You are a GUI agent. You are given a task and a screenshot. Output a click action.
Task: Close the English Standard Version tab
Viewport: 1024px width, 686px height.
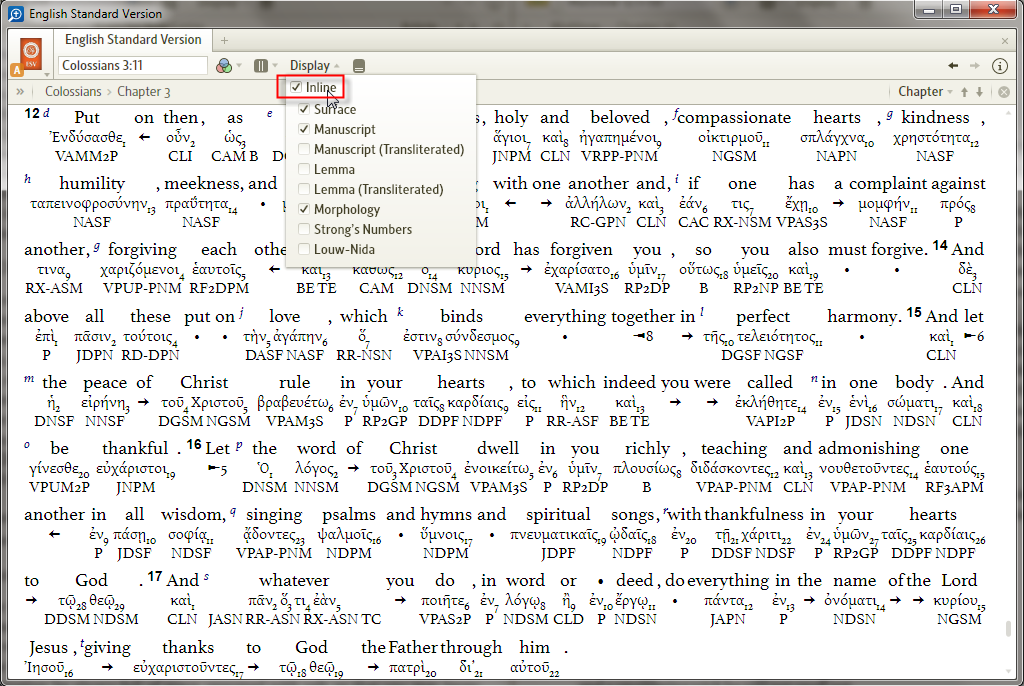(x=1004, y=41)
